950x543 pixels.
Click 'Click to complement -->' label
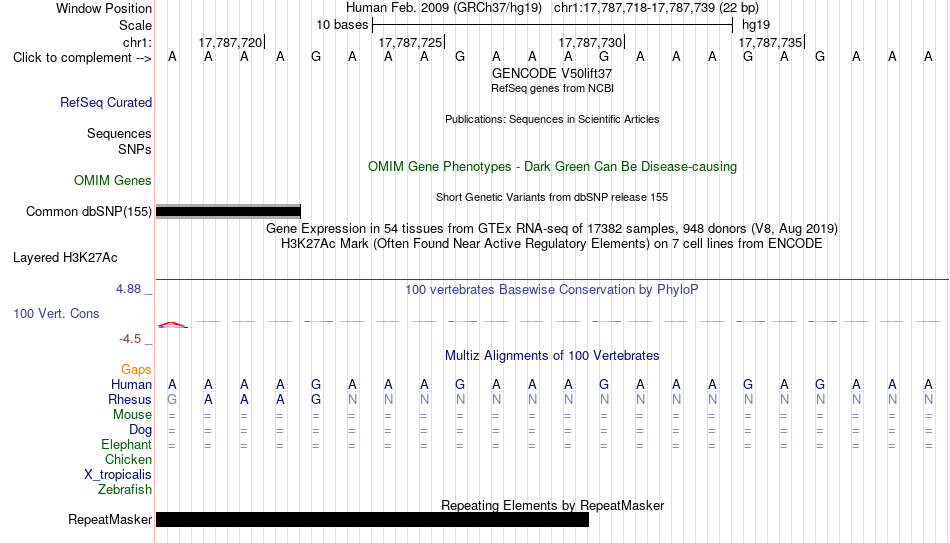[x=82, y=58]
